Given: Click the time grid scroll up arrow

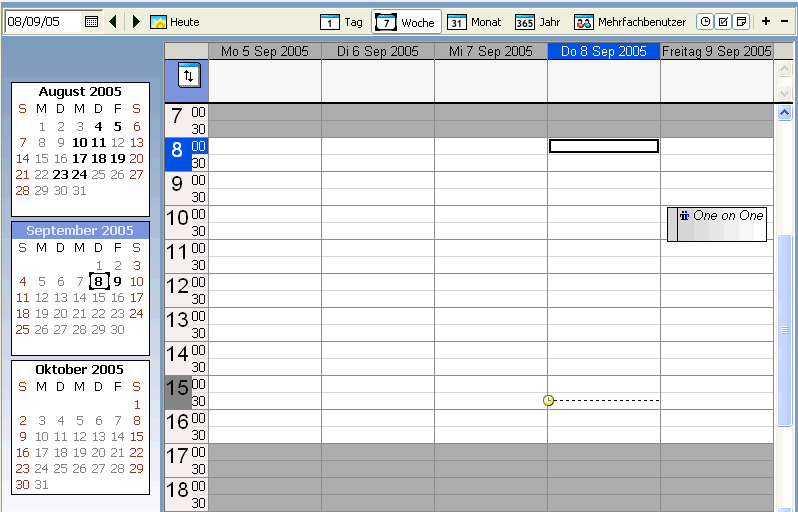Looking at the screenshot, I should click(x=785, y=113).
